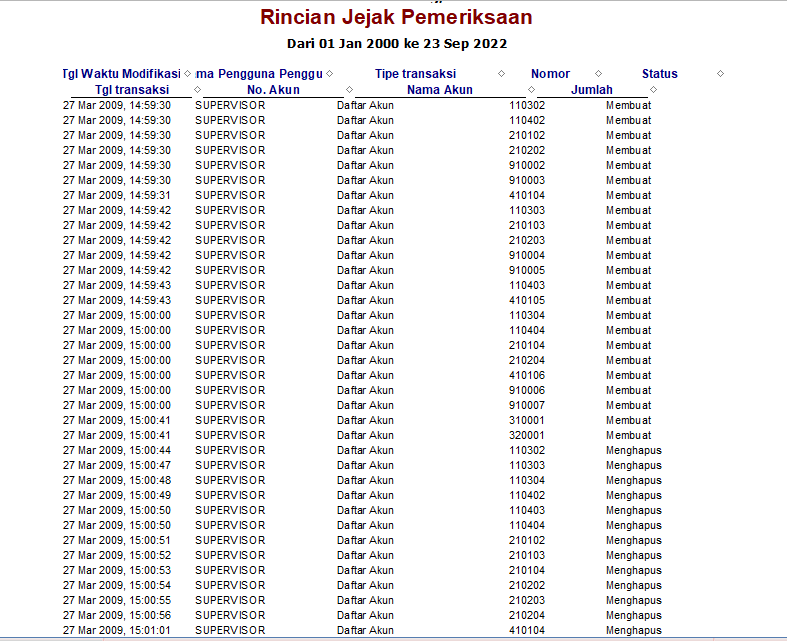Click the diamond marker after Tgl transaksi
The width and height of the screenshot is (787, 641).
click(x=197, y=90)
